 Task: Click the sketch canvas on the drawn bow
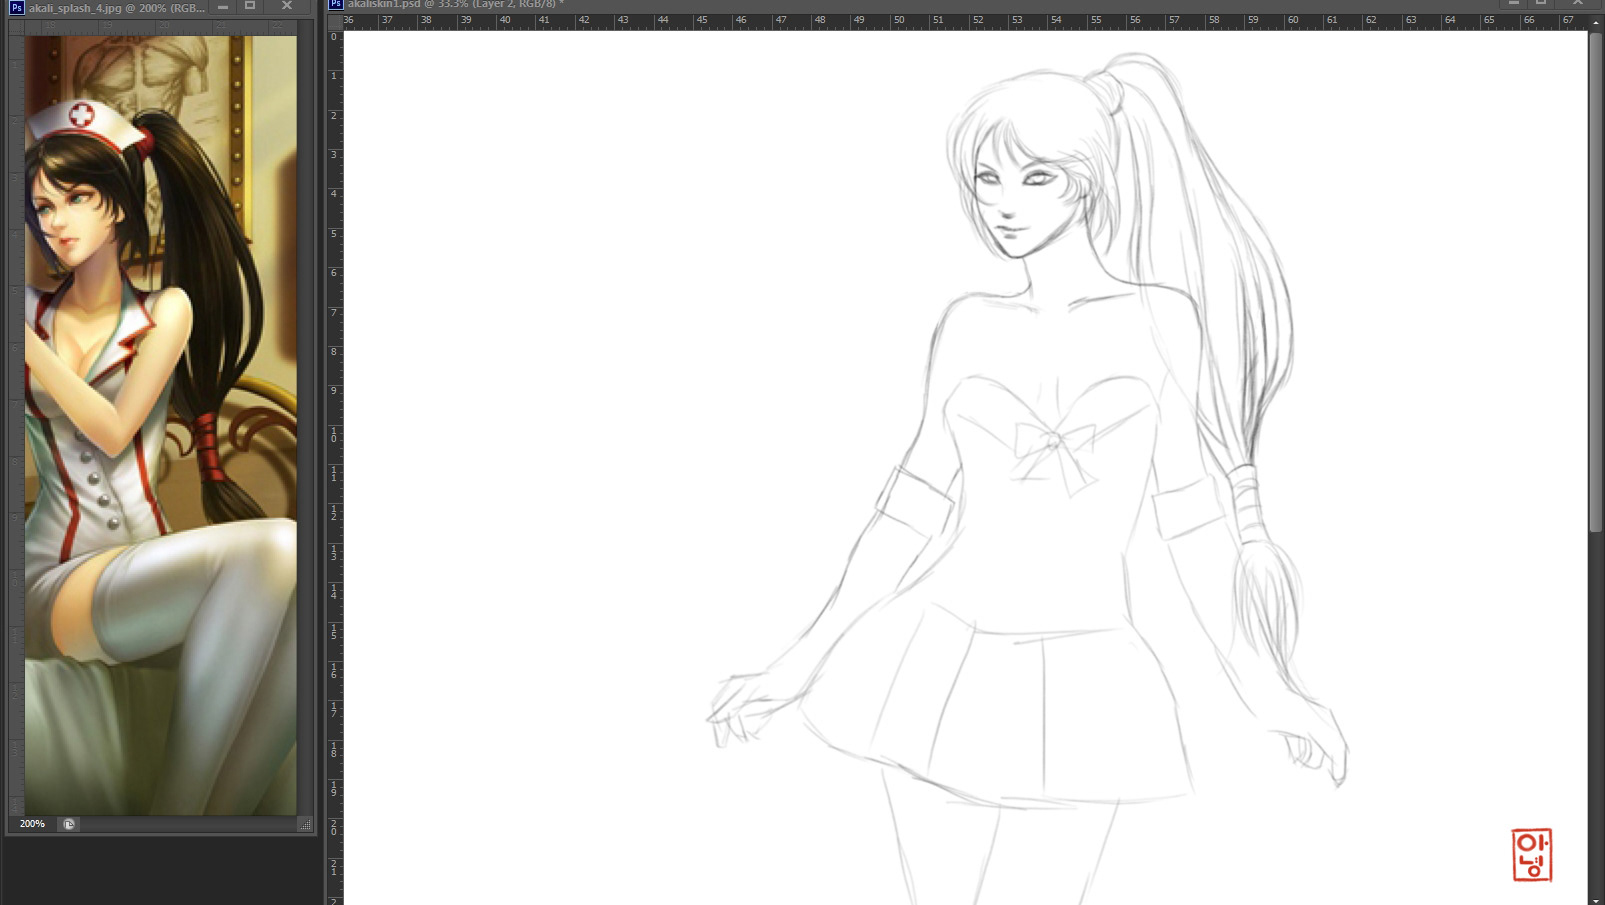[x=1053, y=452]
